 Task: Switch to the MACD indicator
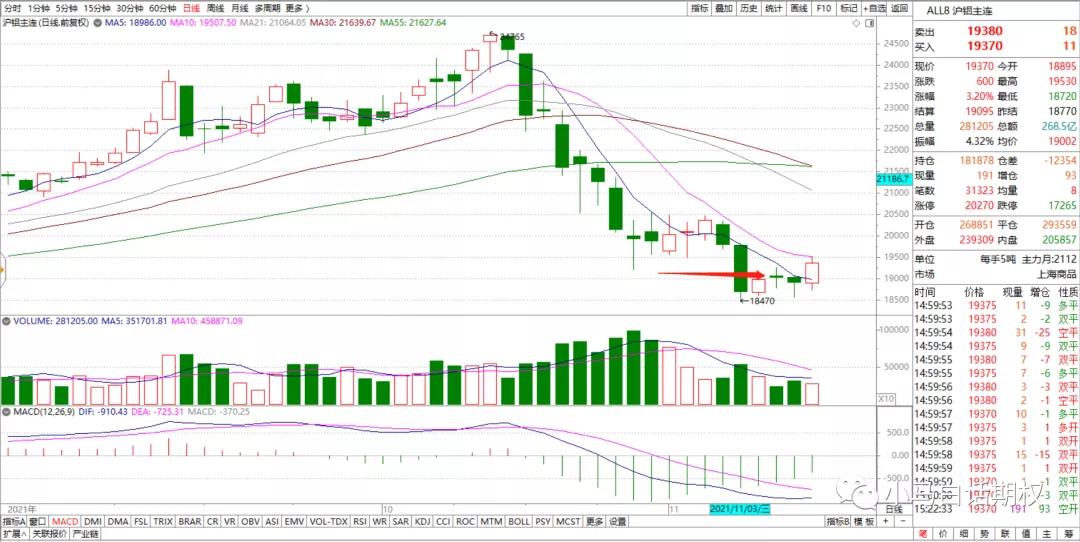tap(65, 521)
